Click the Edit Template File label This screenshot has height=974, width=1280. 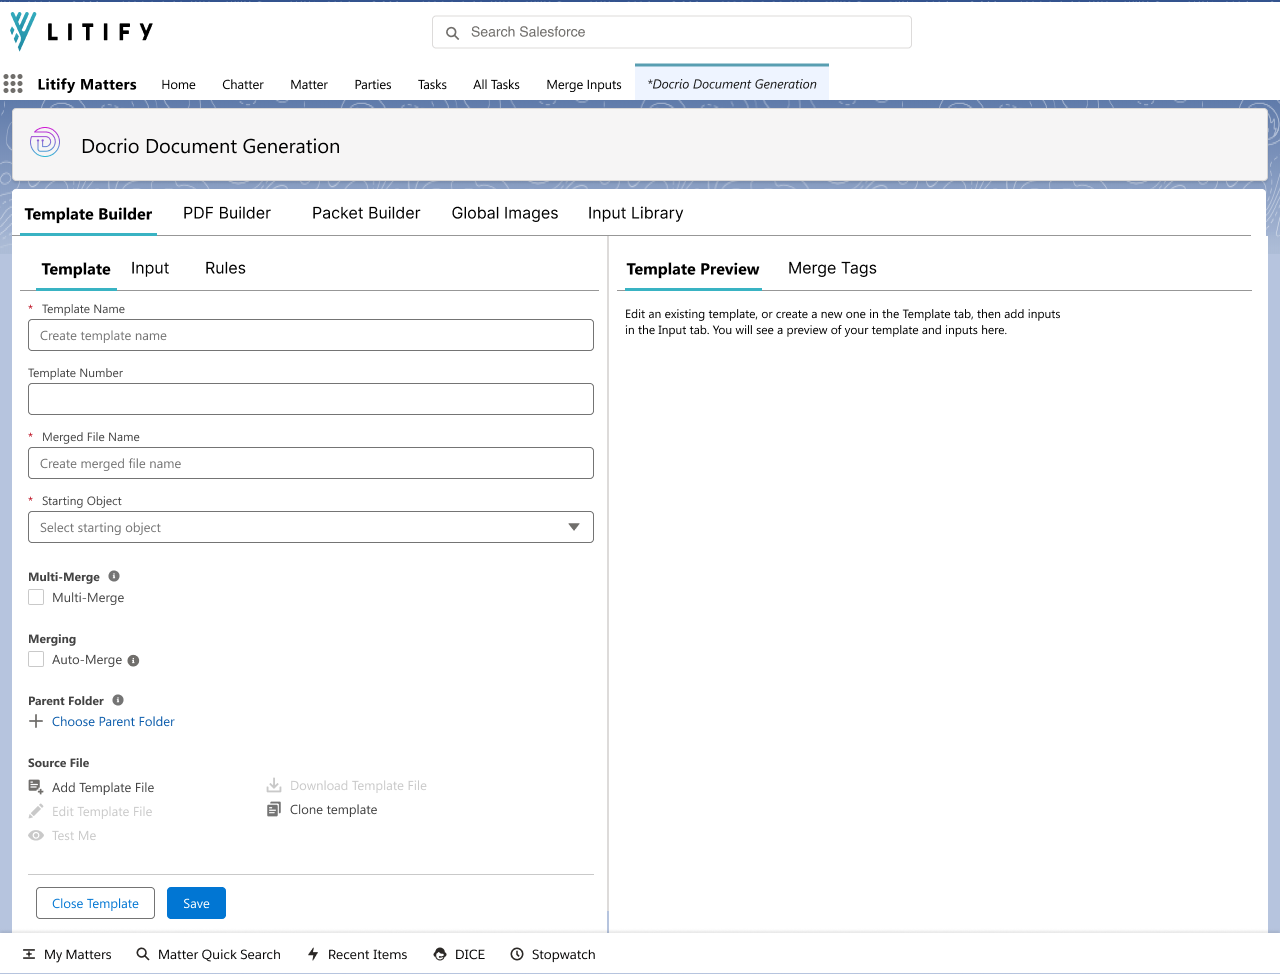pyautogui.click(x=102, y=811)
